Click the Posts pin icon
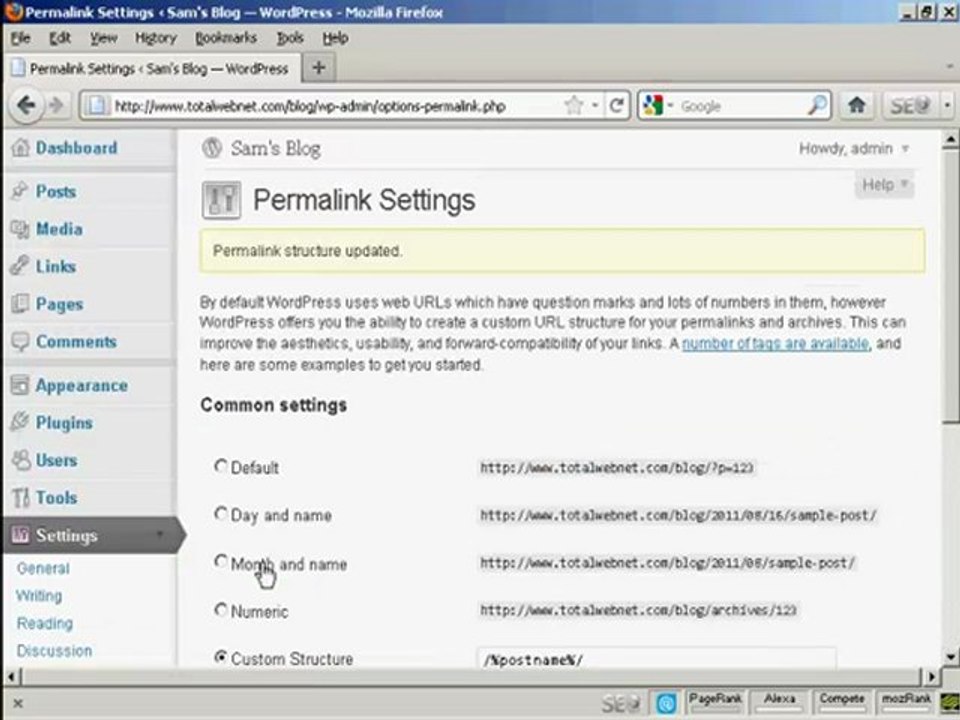This screenshot has width=960, height=720. pos(20,191)
